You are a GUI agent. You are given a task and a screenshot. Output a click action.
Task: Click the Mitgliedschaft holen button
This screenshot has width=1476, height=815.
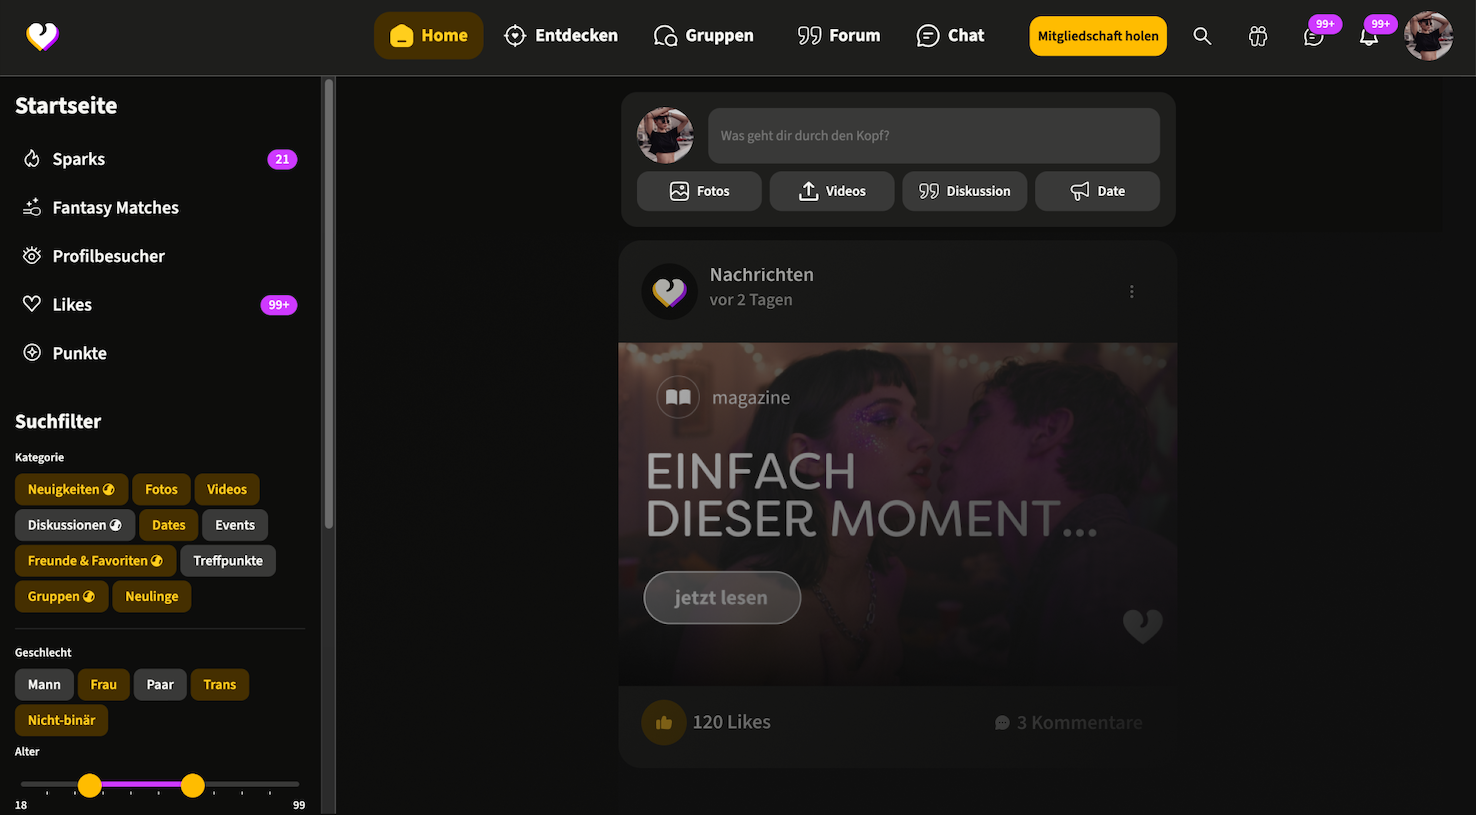1098,36
